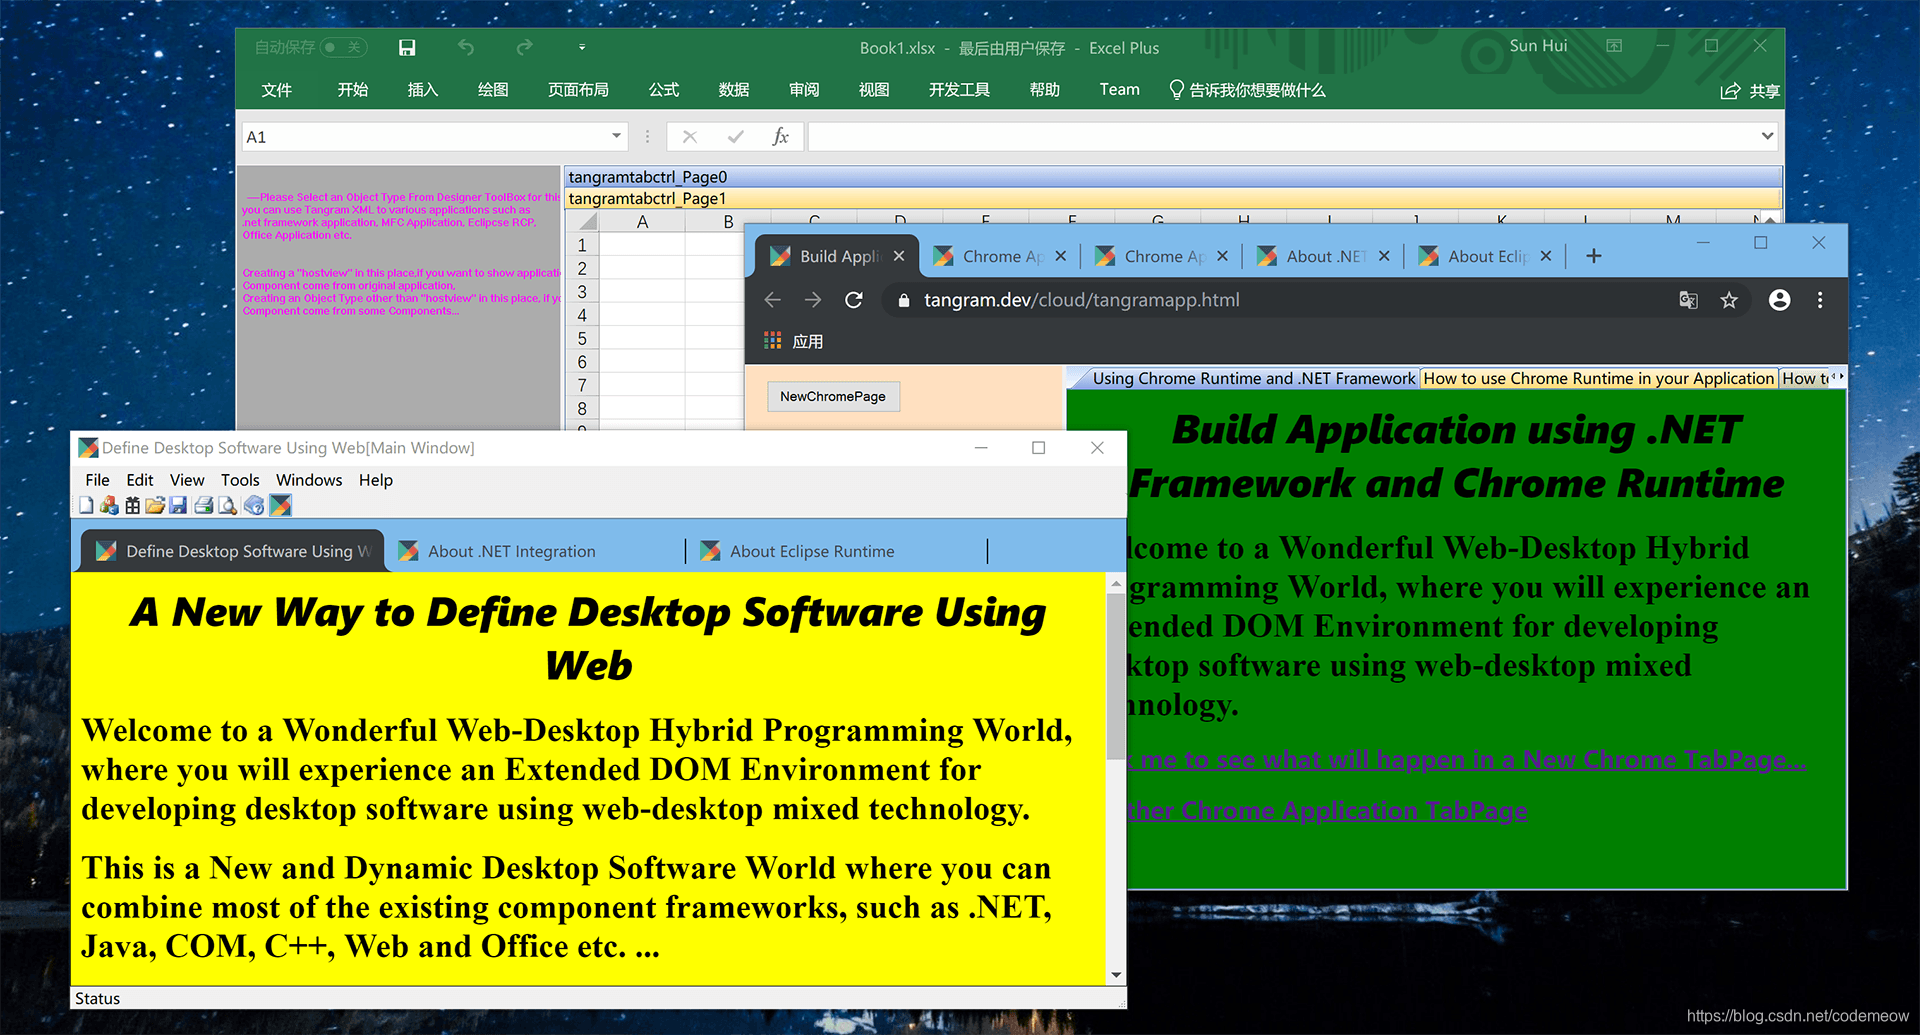
Task: Open Tools menu in Main Window
Action: 240,480
